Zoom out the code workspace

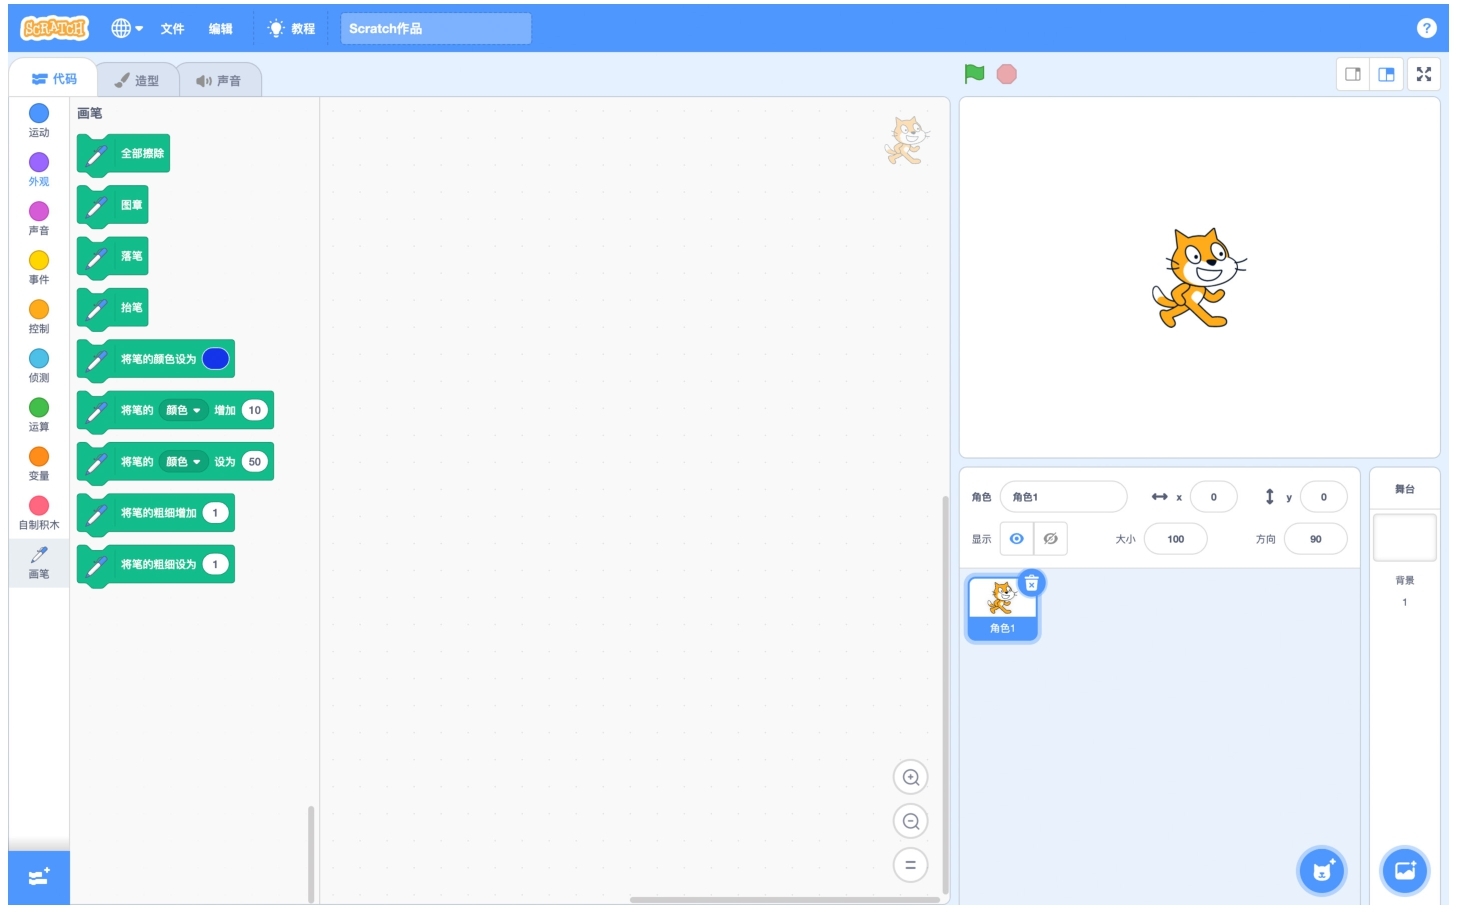(x=911, y=821)
